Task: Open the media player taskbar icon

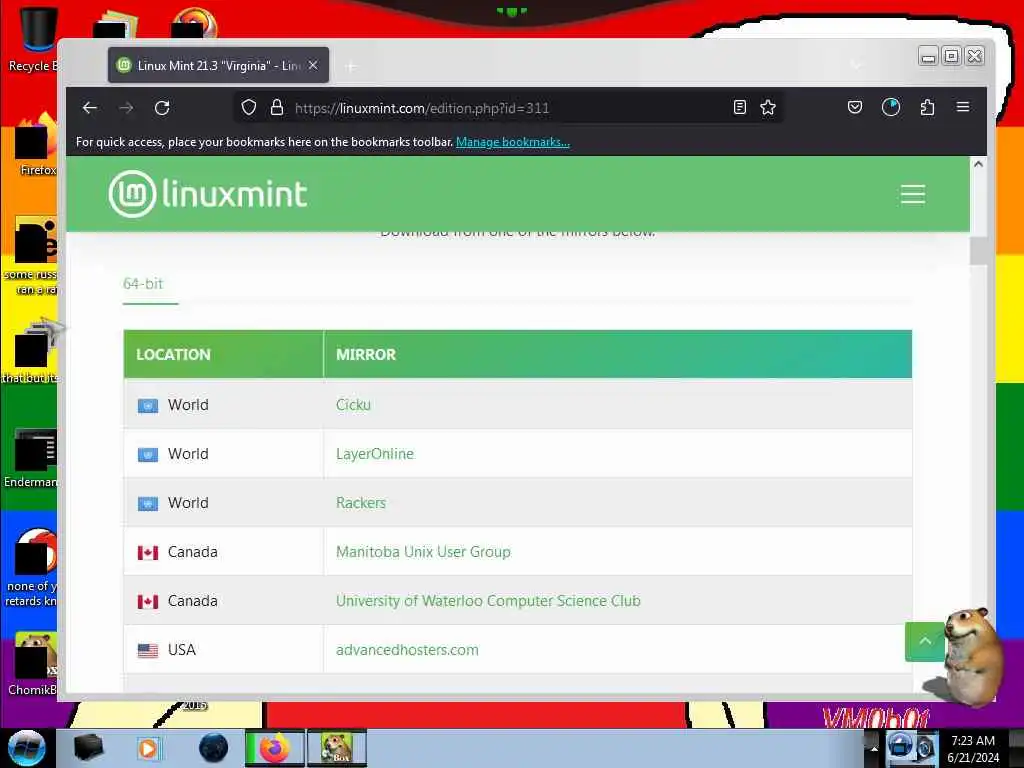Action: pyautogui.click(x=148, y=748)
